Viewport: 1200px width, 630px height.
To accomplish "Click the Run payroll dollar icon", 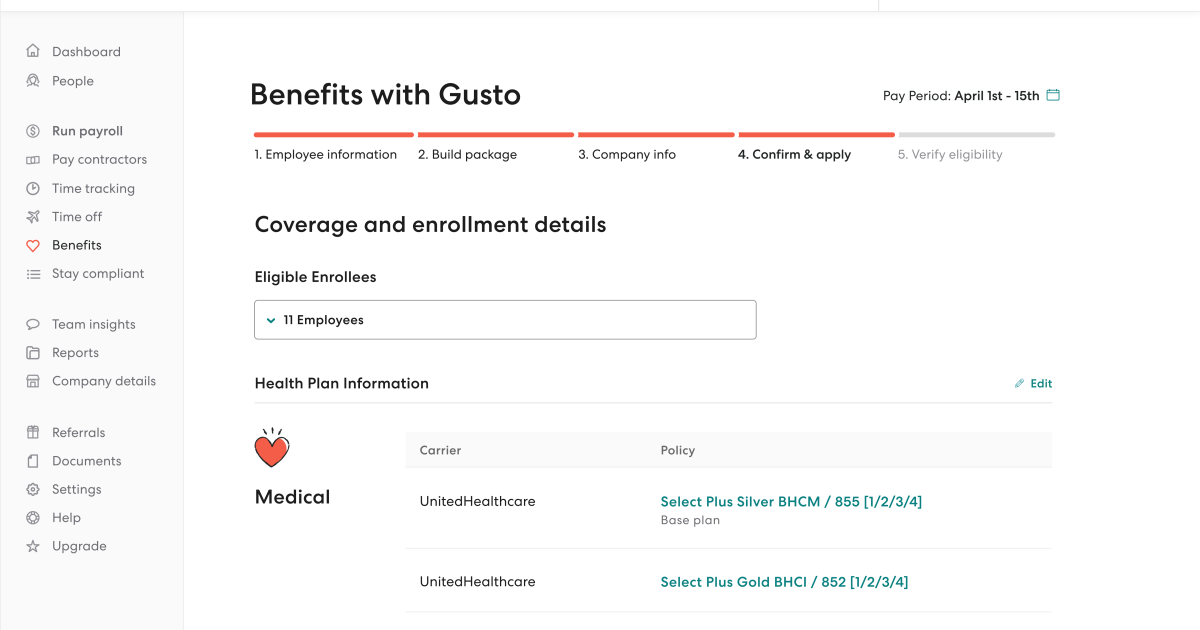I will (33, 131).
